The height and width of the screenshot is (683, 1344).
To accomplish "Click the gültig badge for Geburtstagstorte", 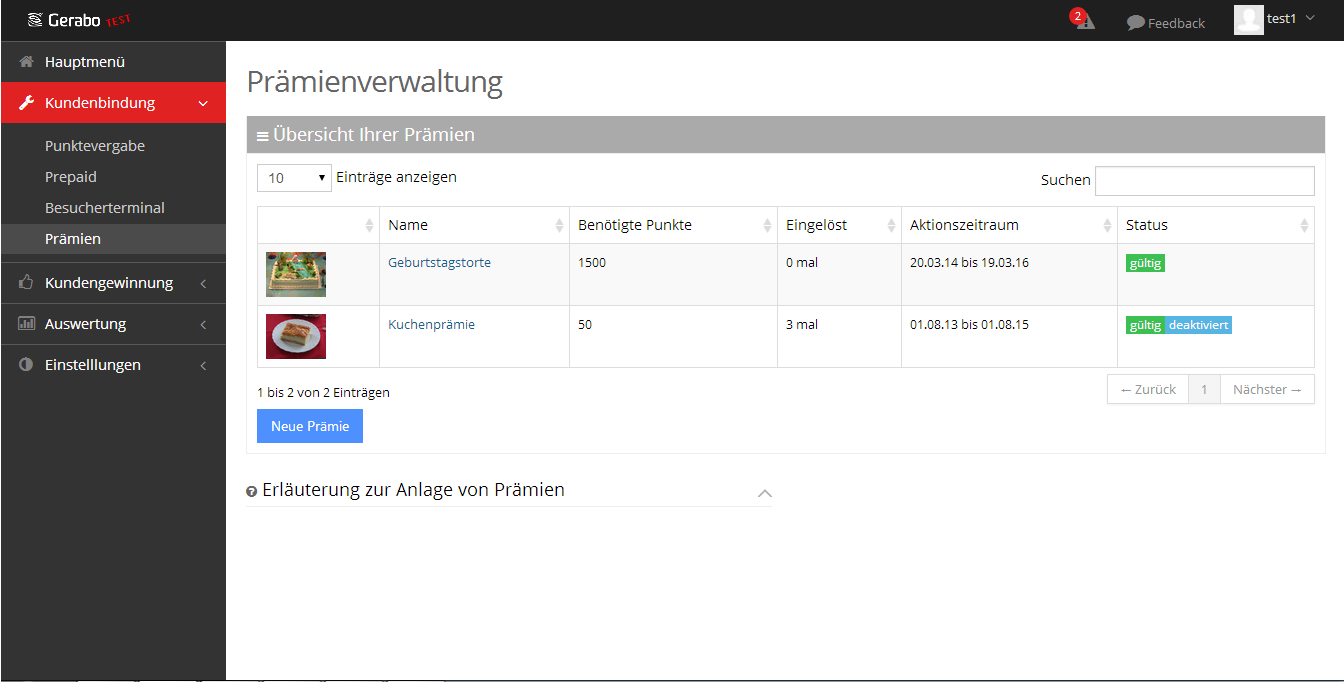I will point(1145,263).
